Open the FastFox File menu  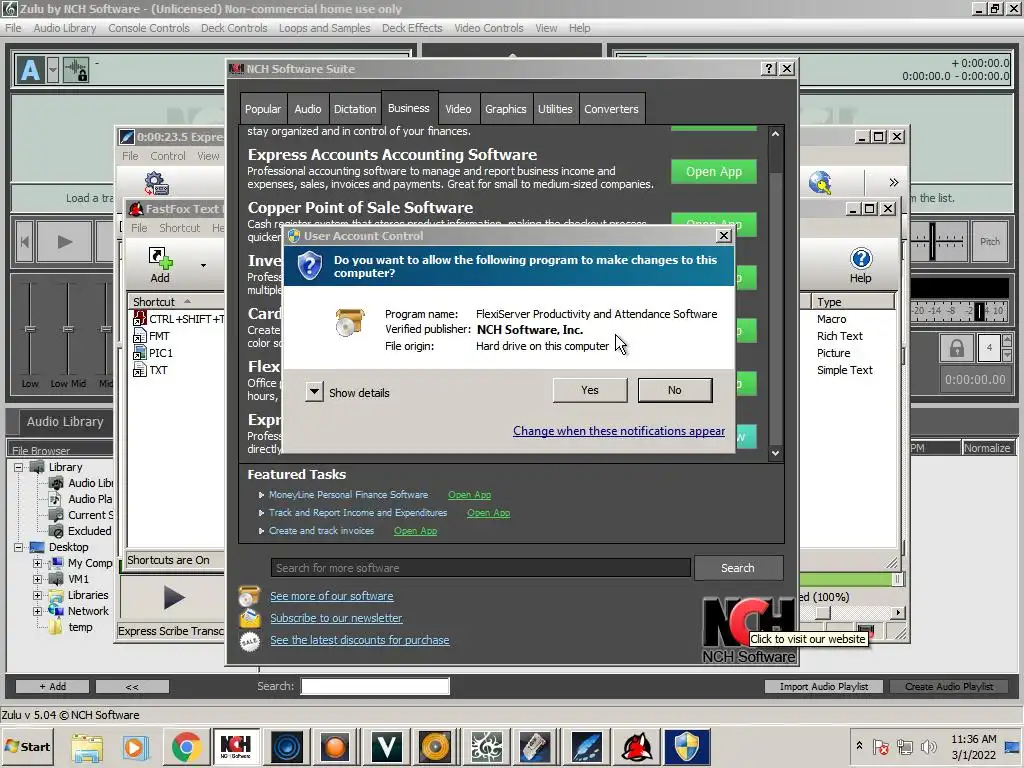(x=139, y=228)
